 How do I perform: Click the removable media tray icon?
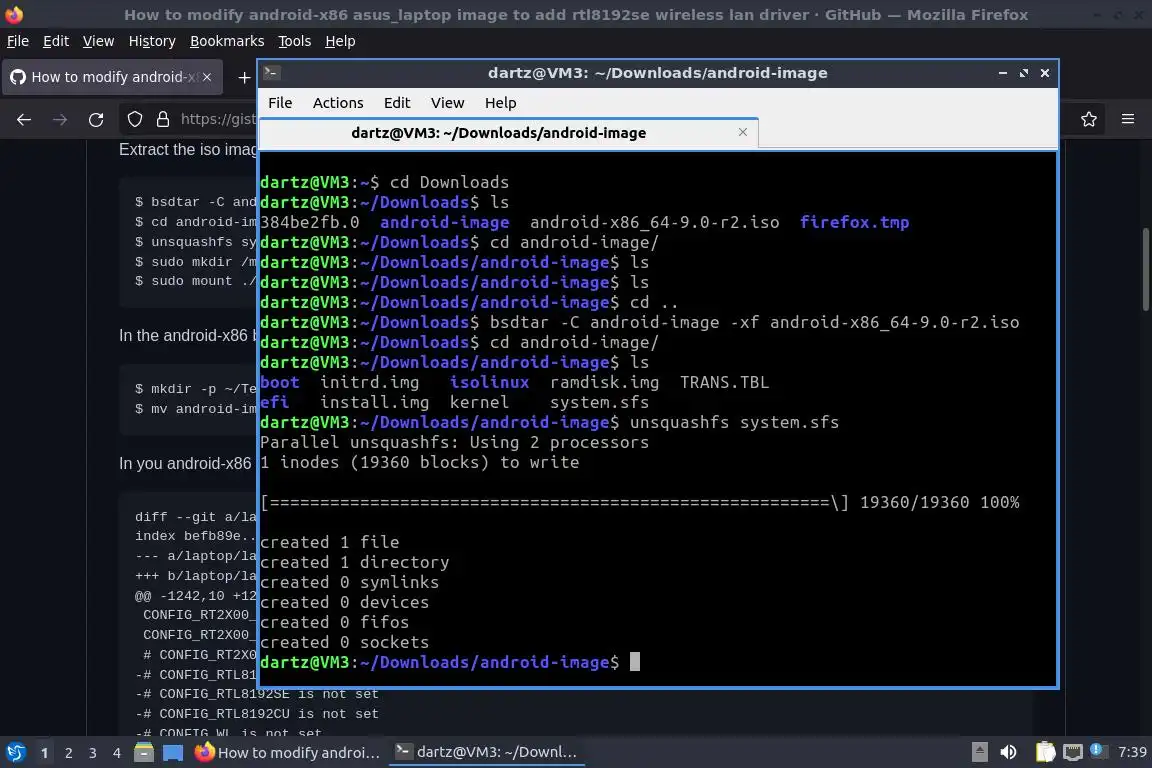979,753
